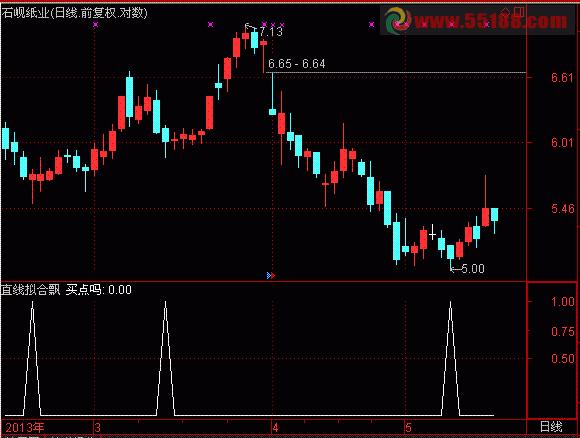This screenshot has width=580, height=438.
Task: Click the red split-window square icon at the top right
Action: click(x=519, y=11)
